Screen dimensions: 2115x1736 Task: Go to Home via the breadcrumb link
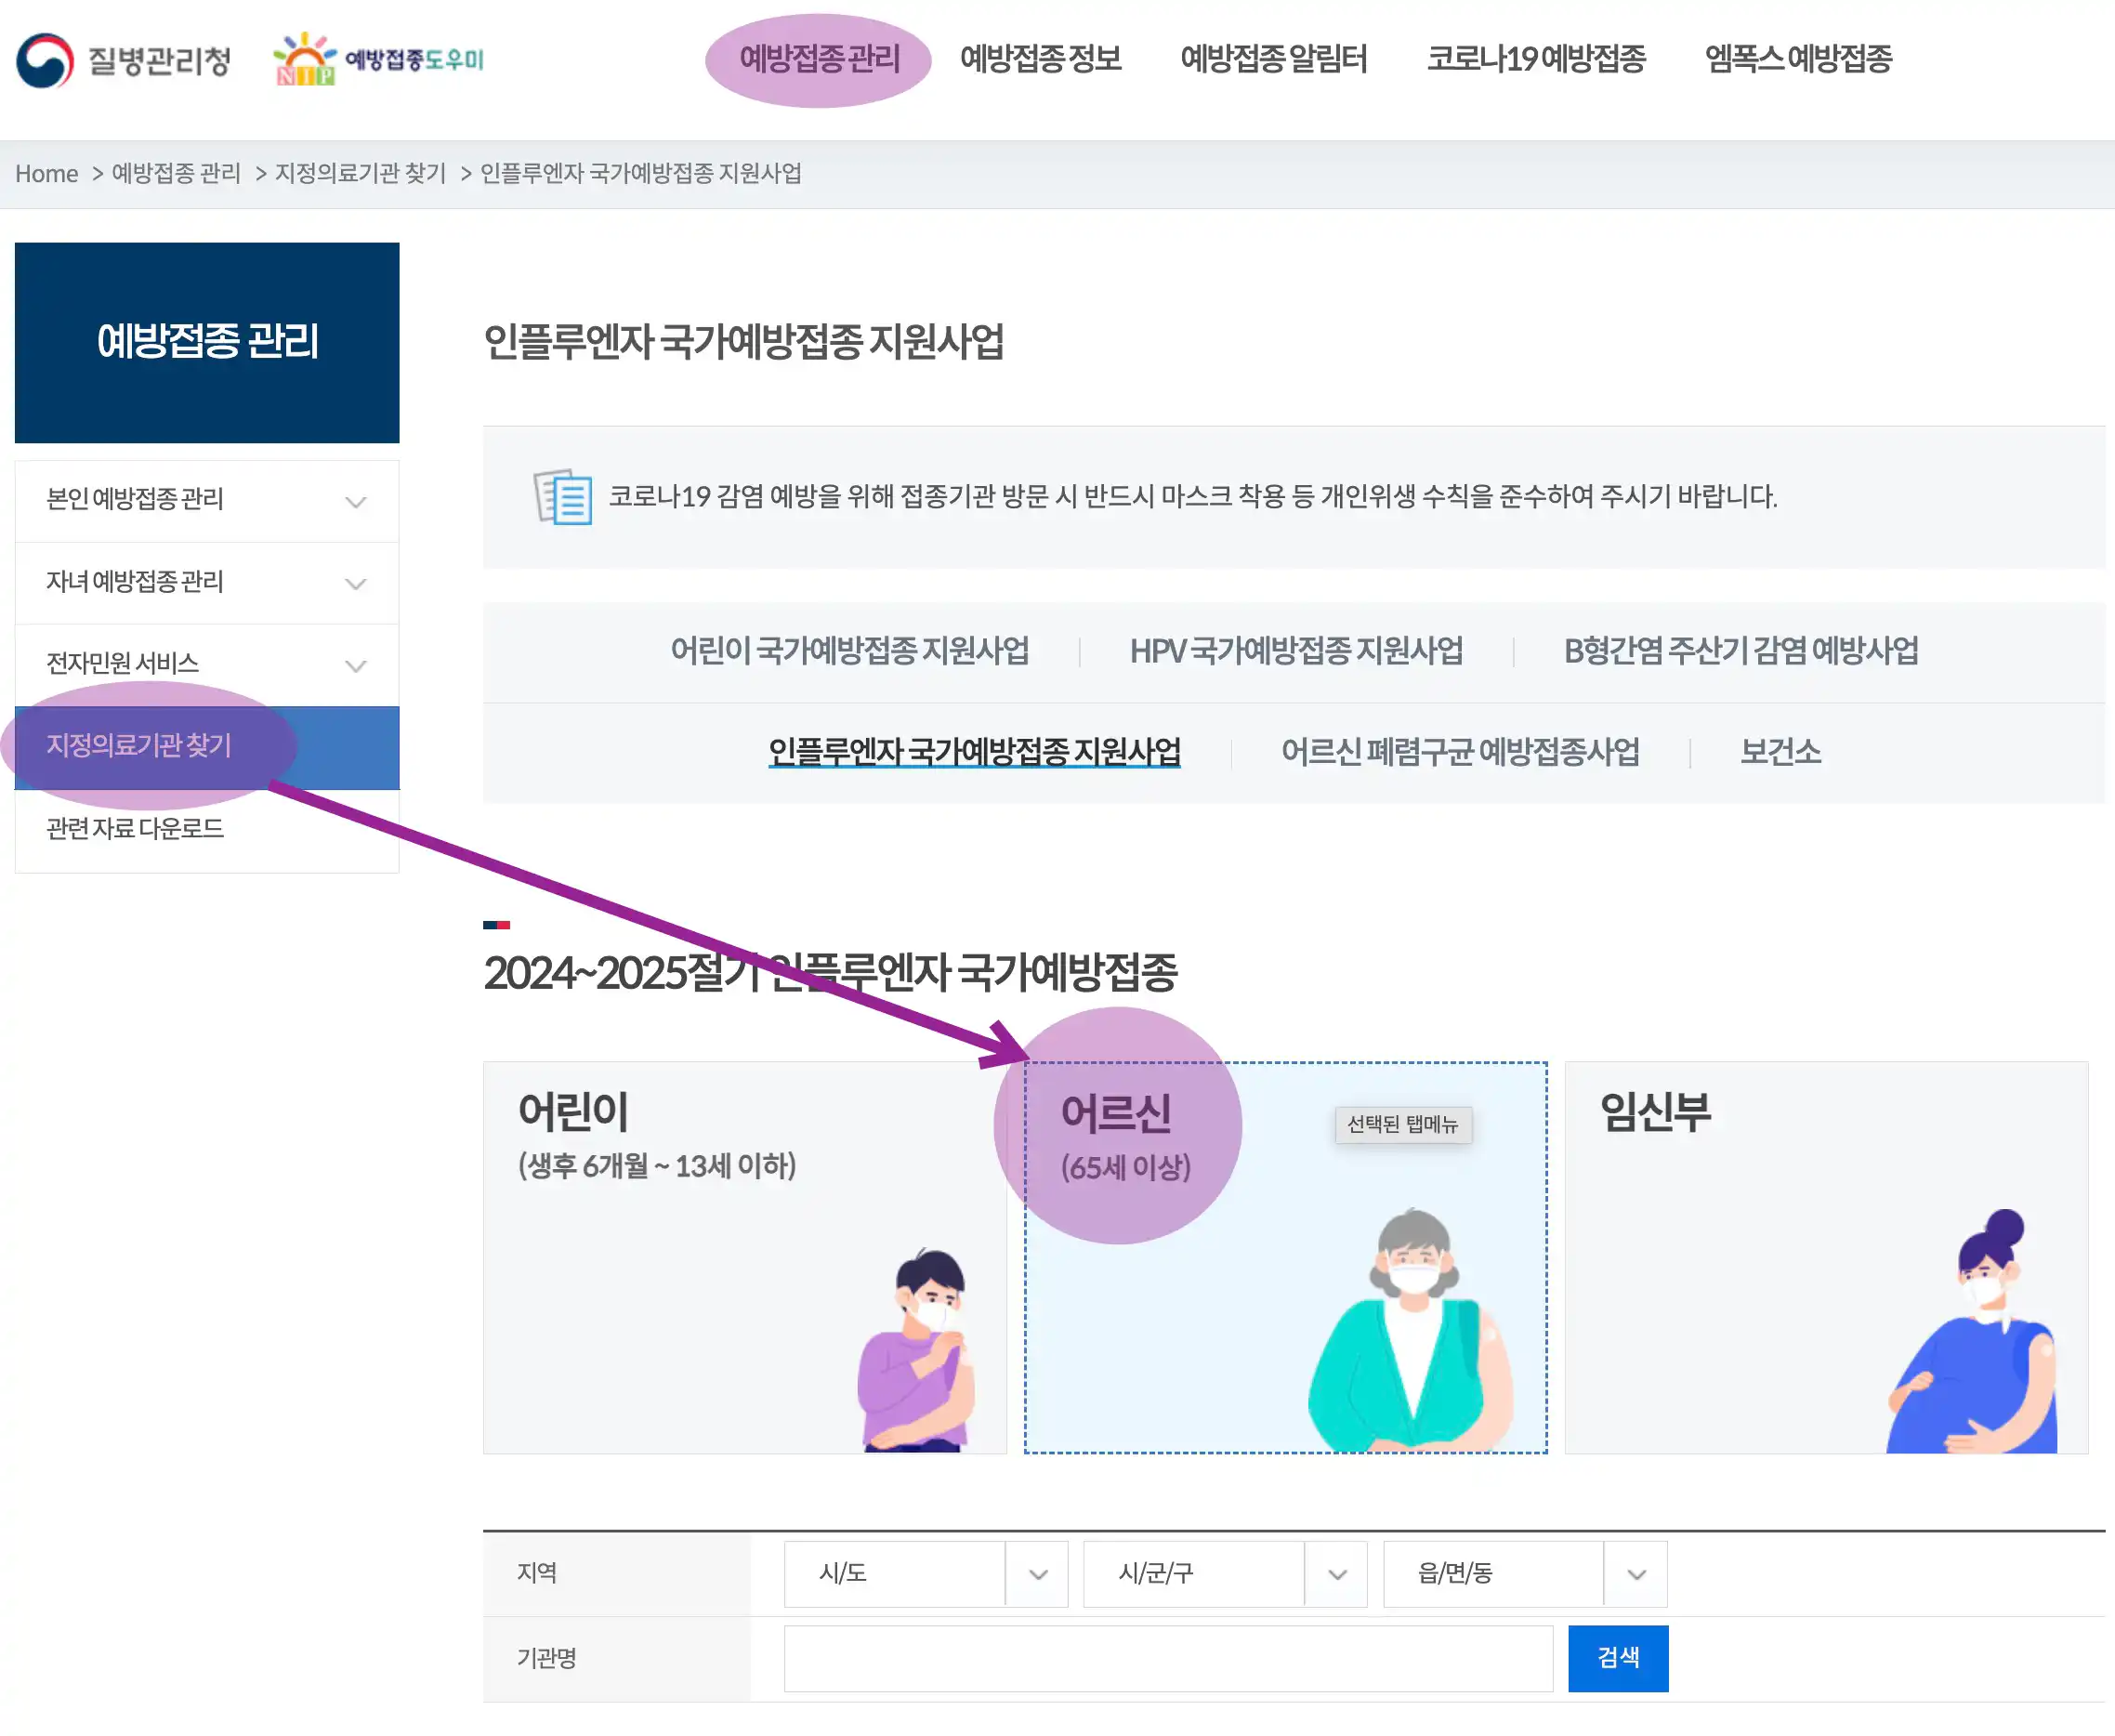tap(47, 172)
